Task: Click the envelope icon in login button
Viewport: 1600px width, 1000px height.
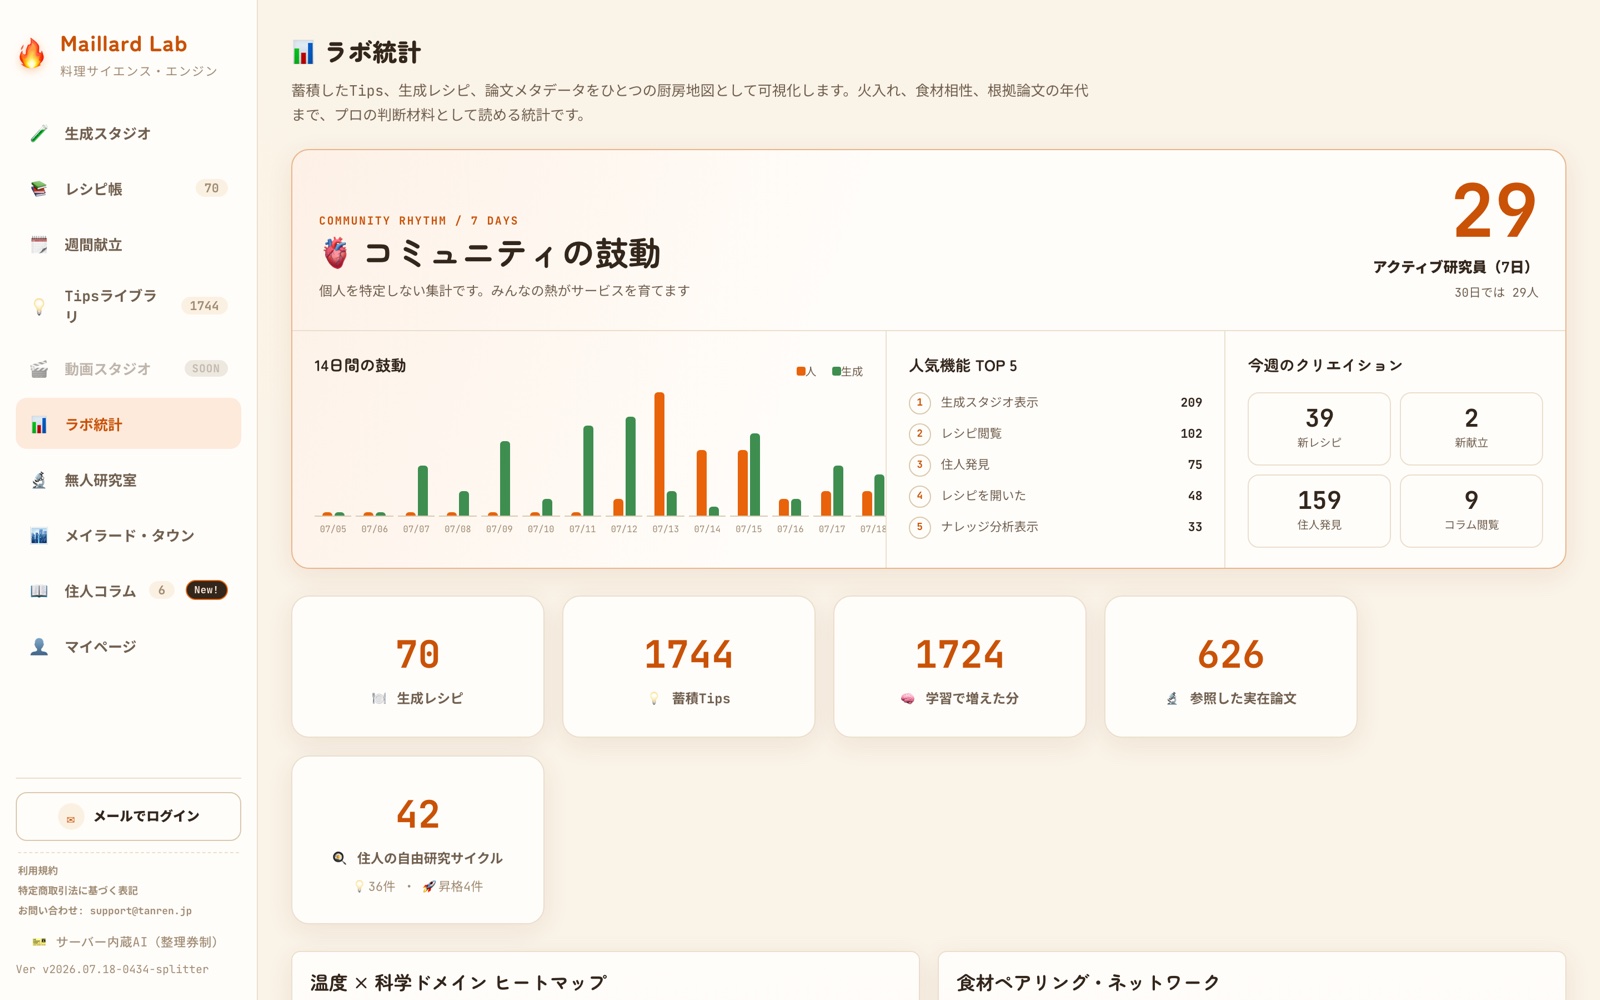Action: (x=71, y=817)
